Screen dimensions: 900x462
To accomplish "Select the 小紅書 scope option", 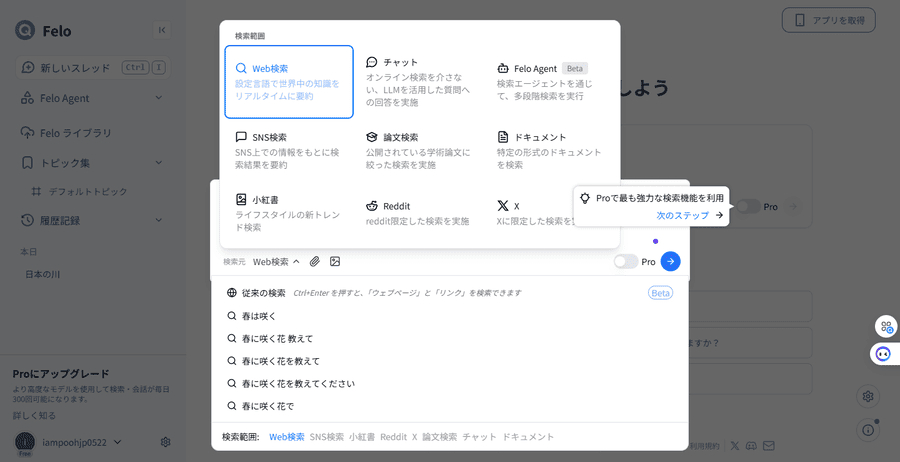I will pos(289,213).
